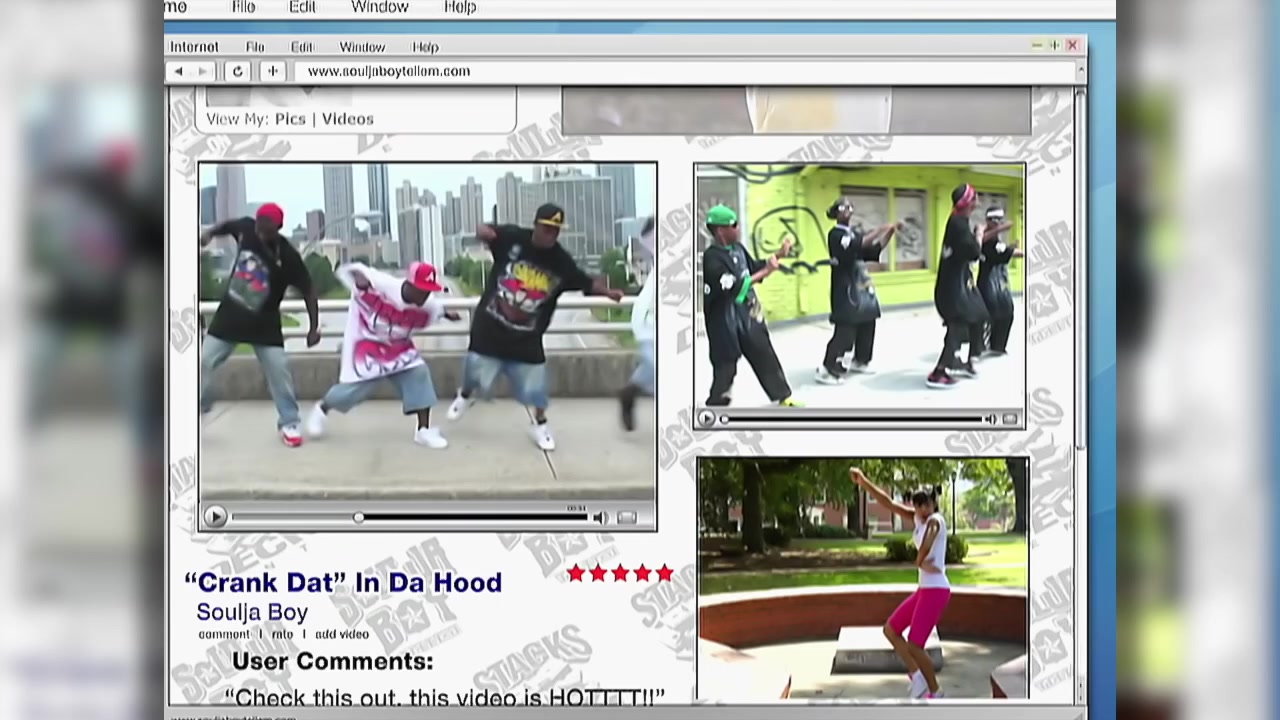Open the inner browser Edit menu
This screenshot has height=720, width=1280.
point(302,47)
